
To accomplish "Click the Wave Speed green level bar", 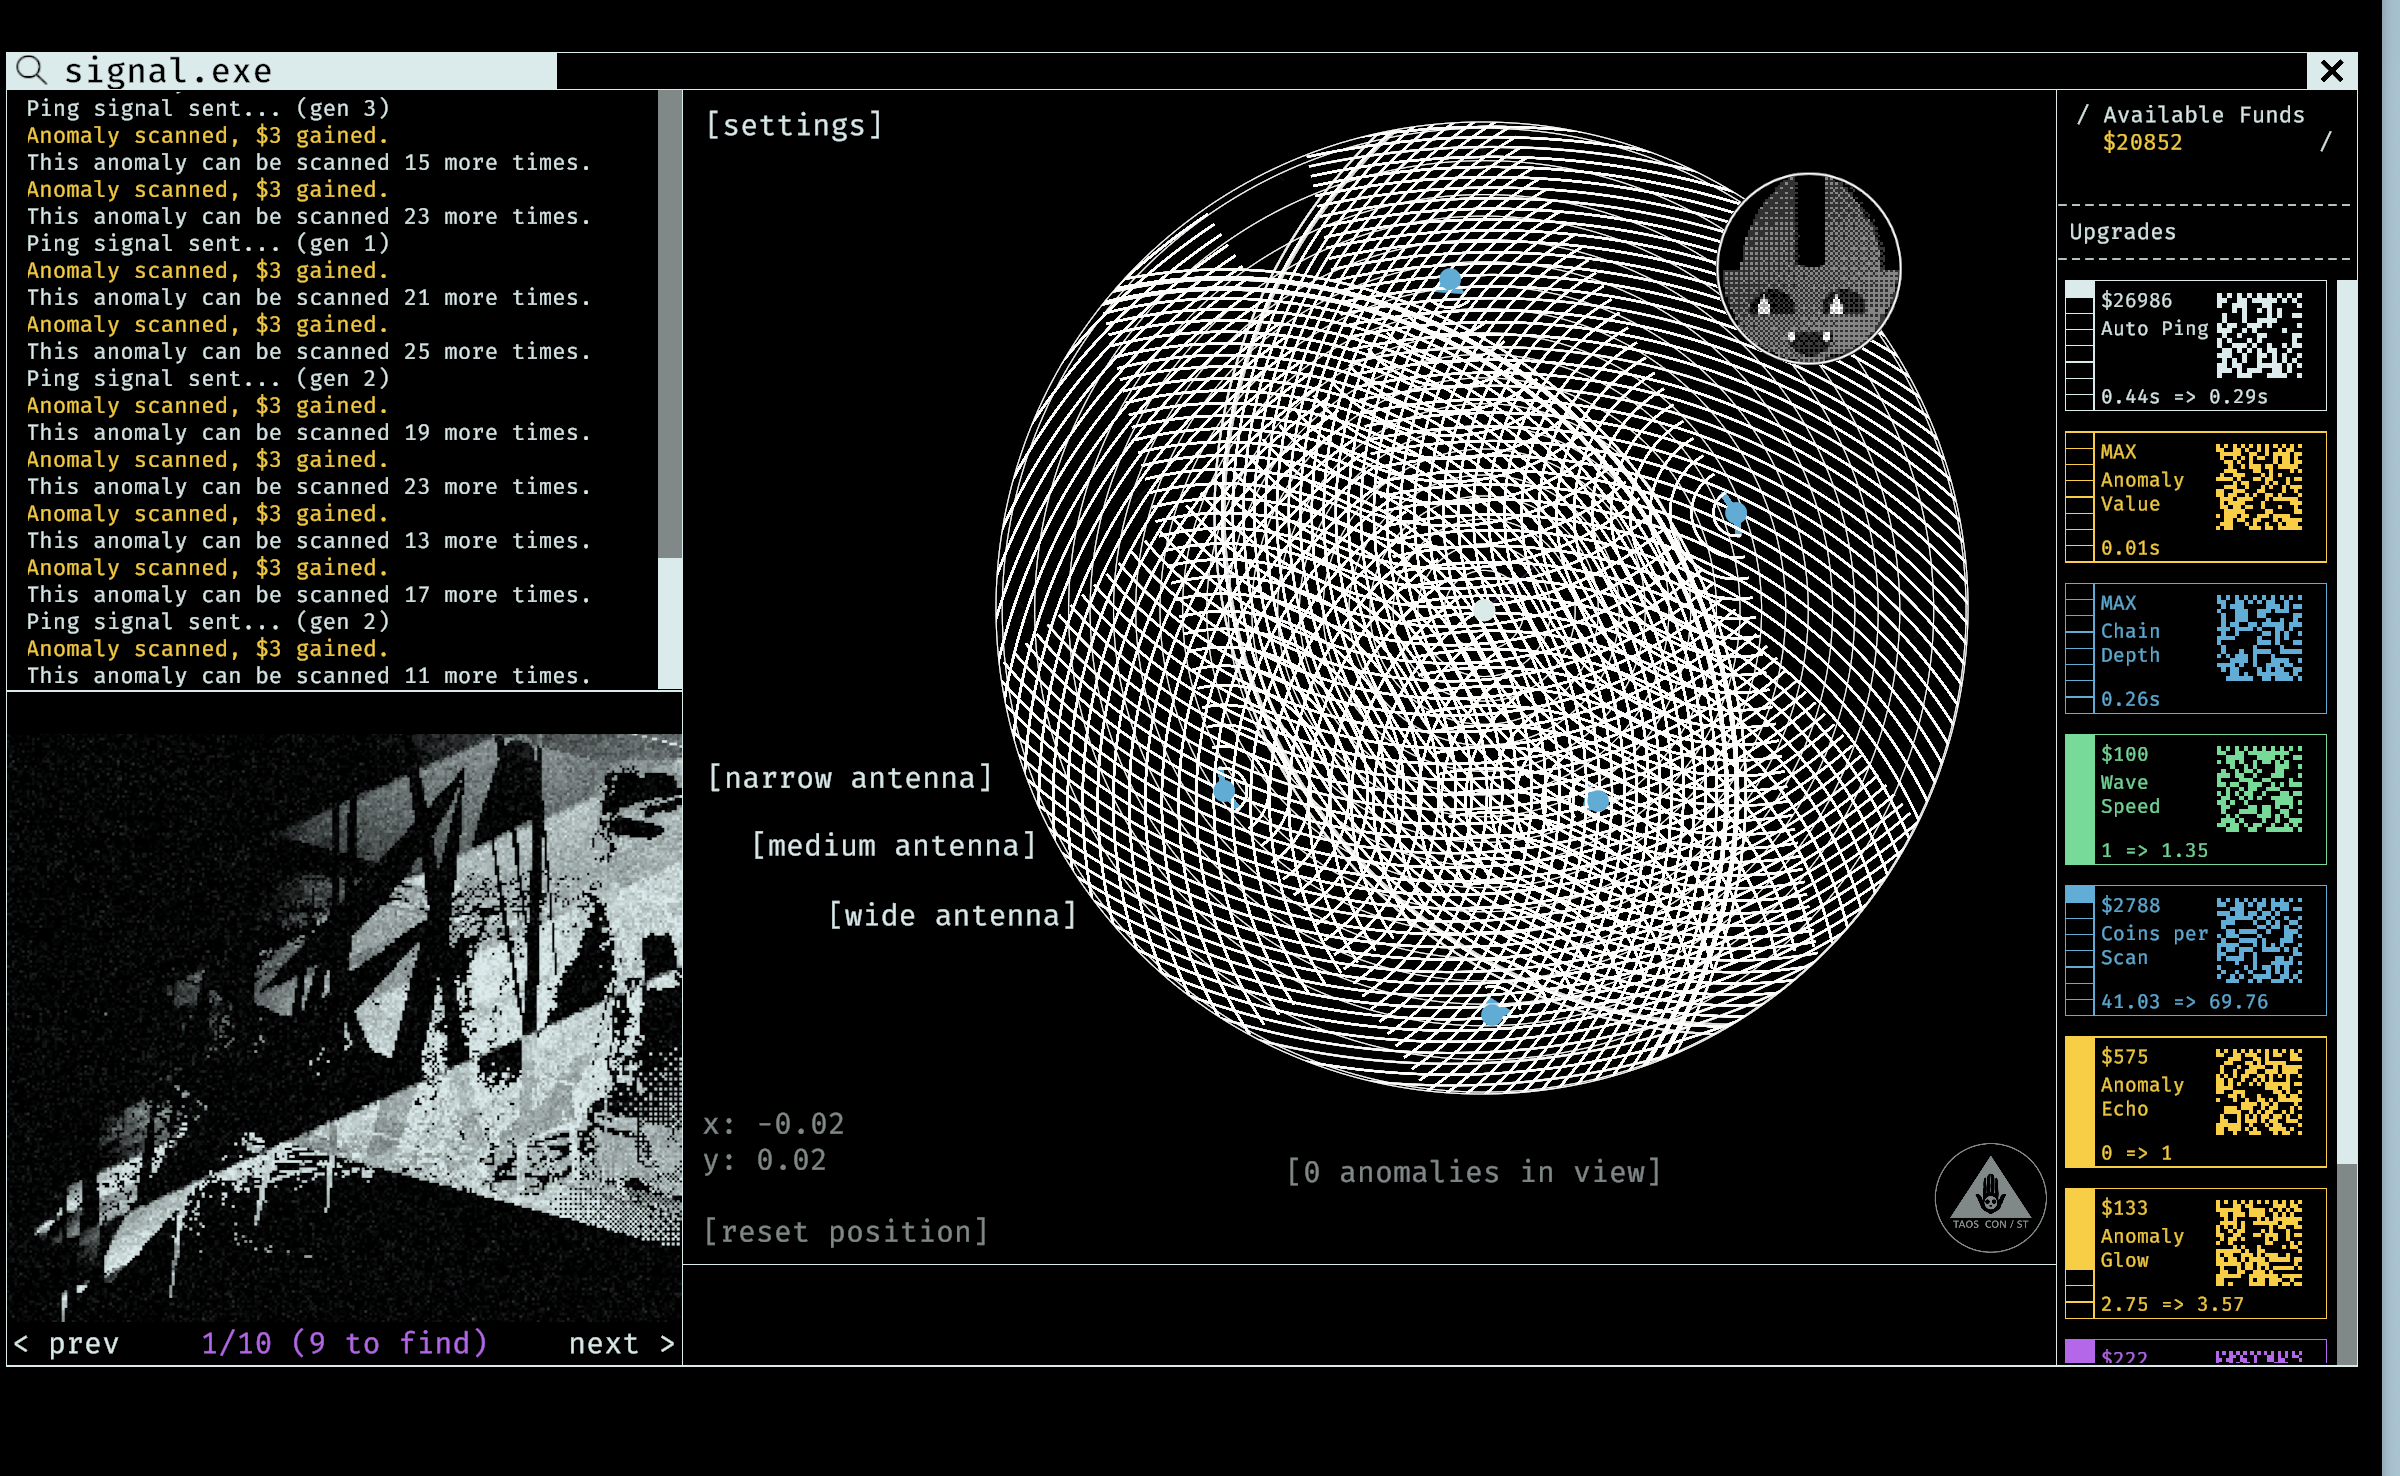I will click(2080, 799).
